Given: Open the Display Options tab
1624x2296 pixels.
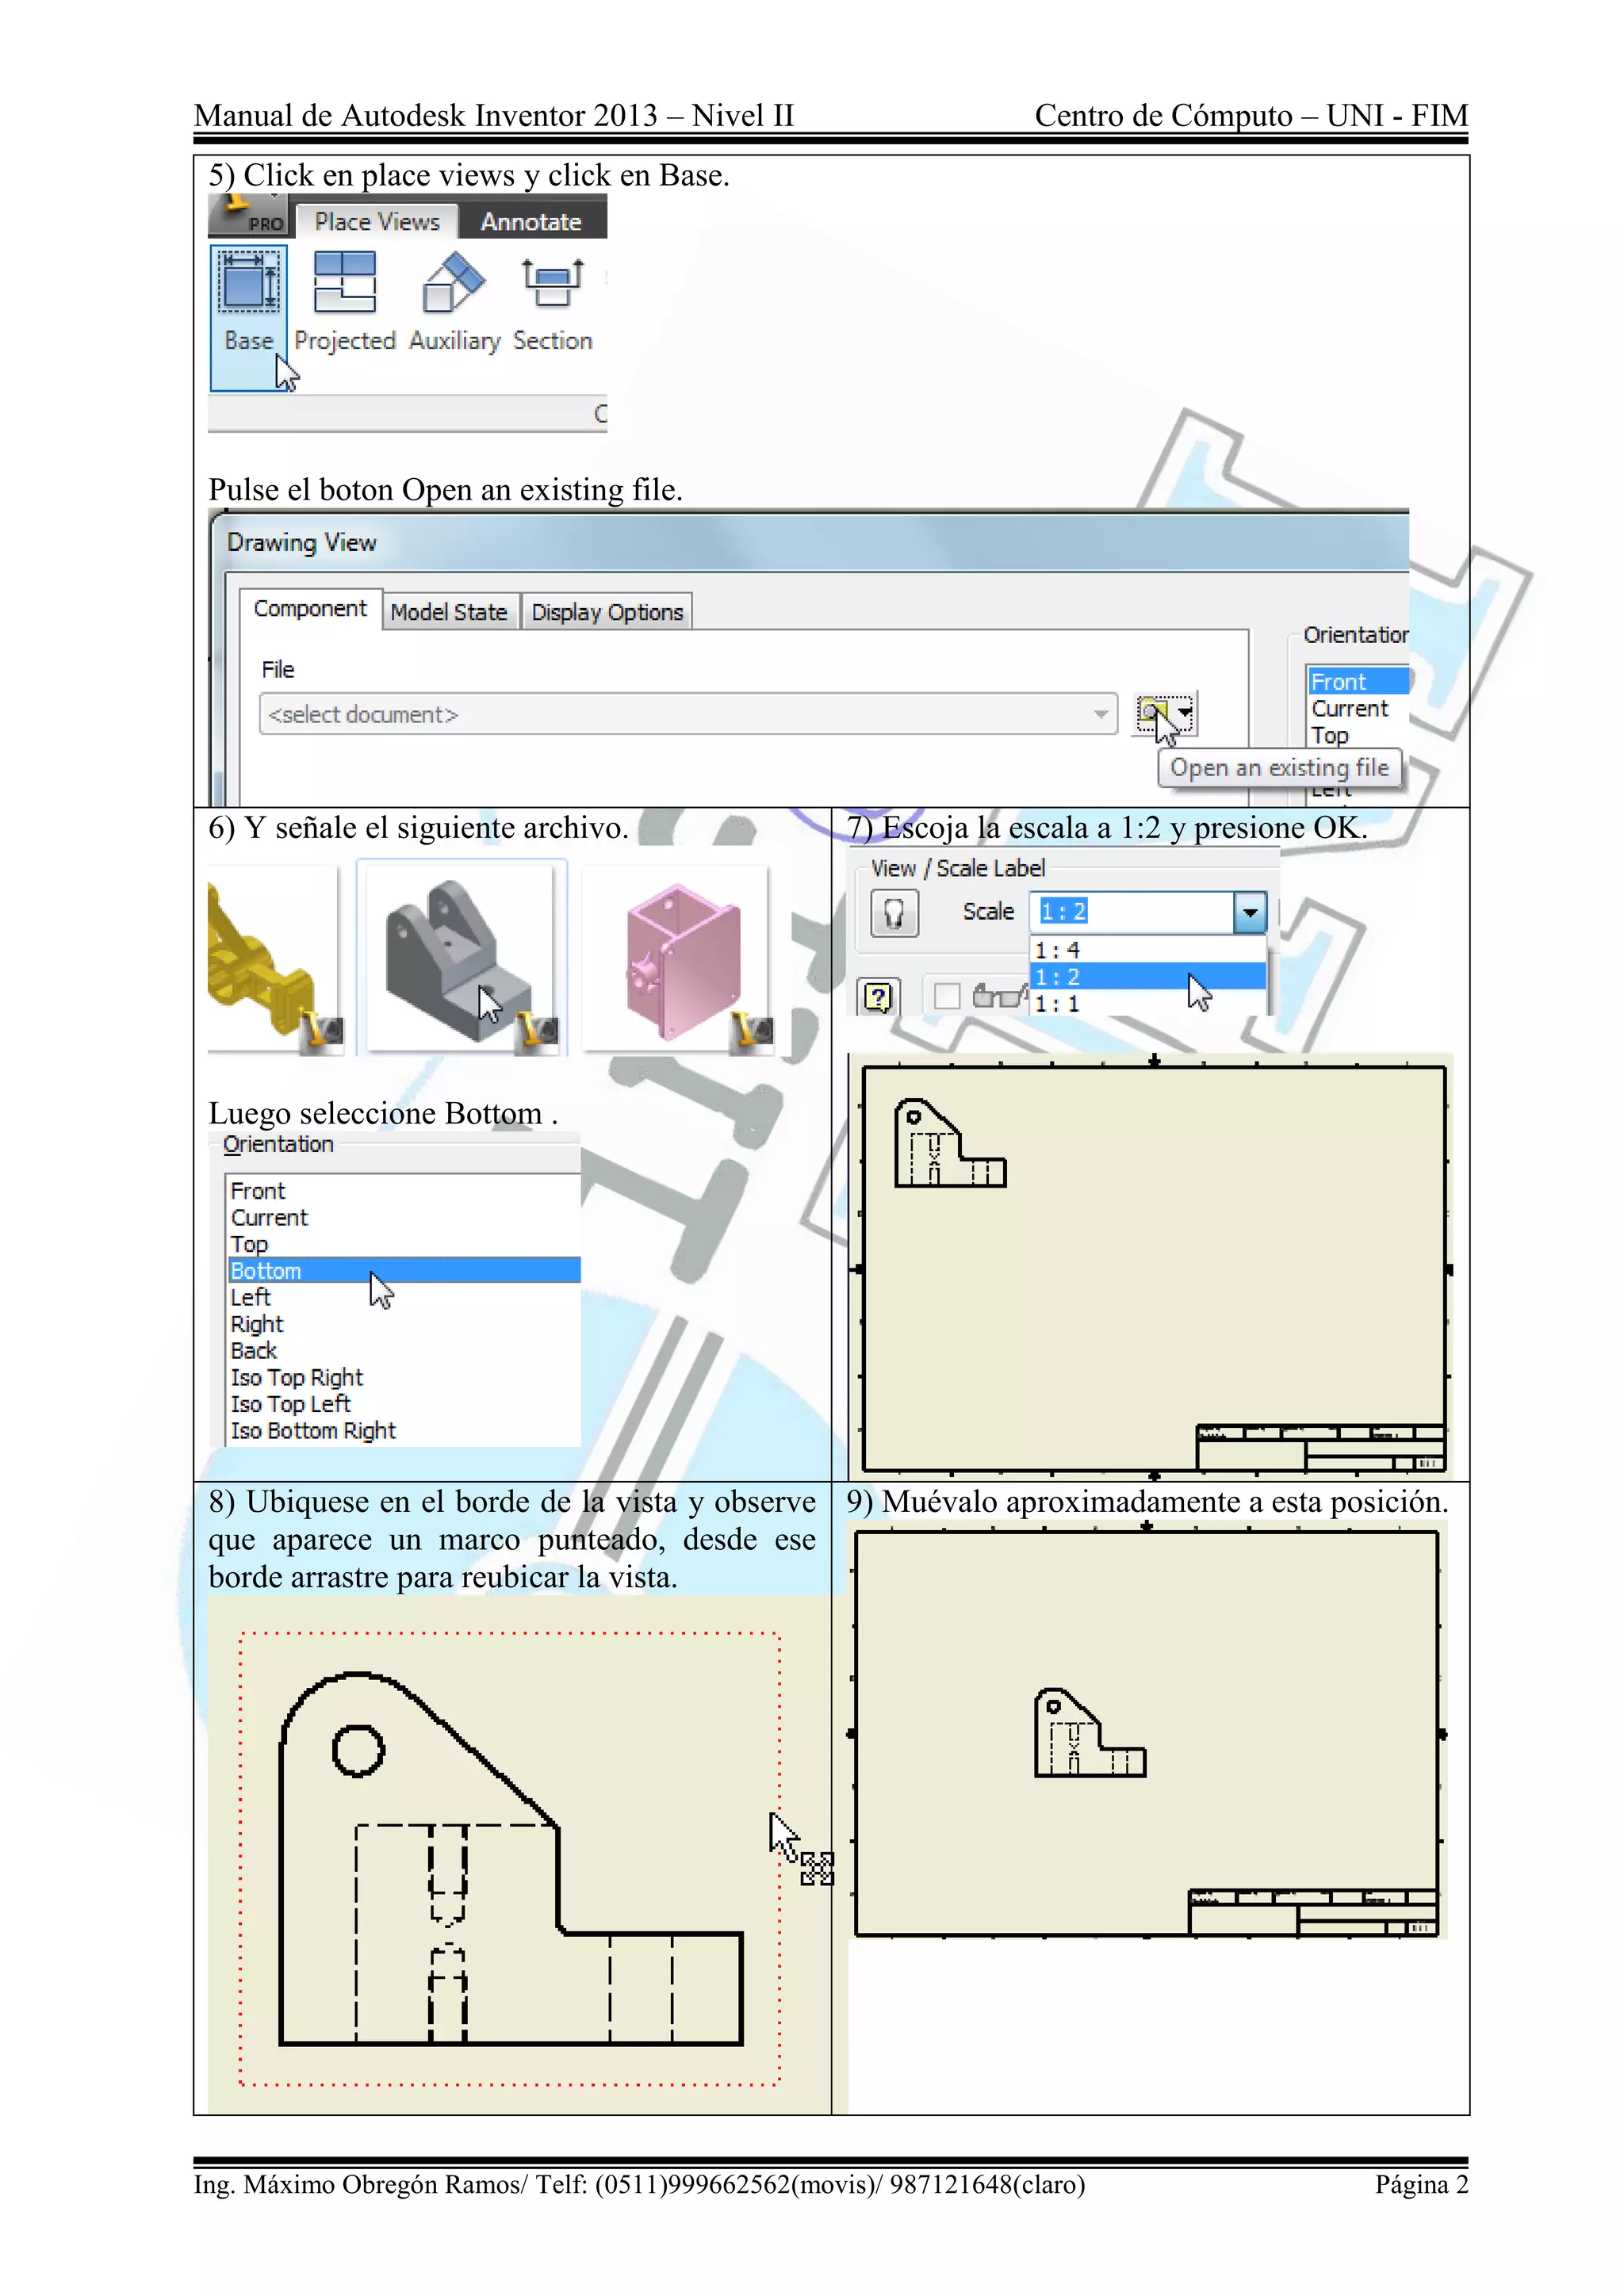Looking at the screenshot, I should (607, 612).
